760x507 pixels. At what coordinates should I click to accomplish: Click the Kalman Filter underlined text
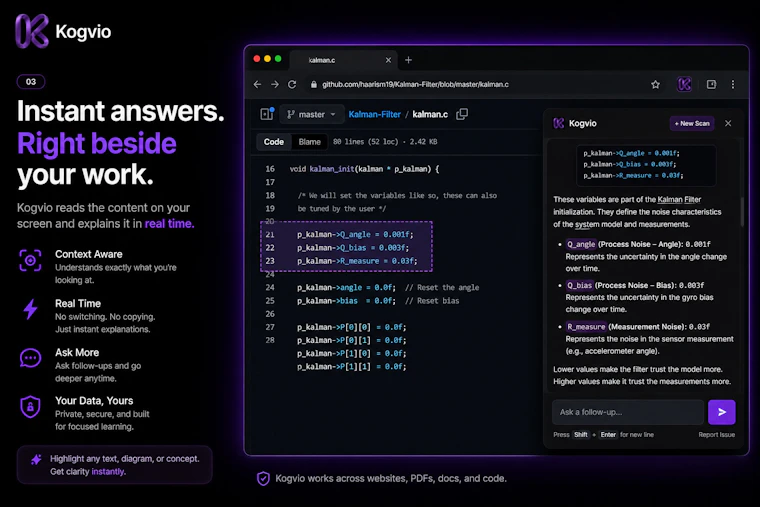tap(679, 200)
